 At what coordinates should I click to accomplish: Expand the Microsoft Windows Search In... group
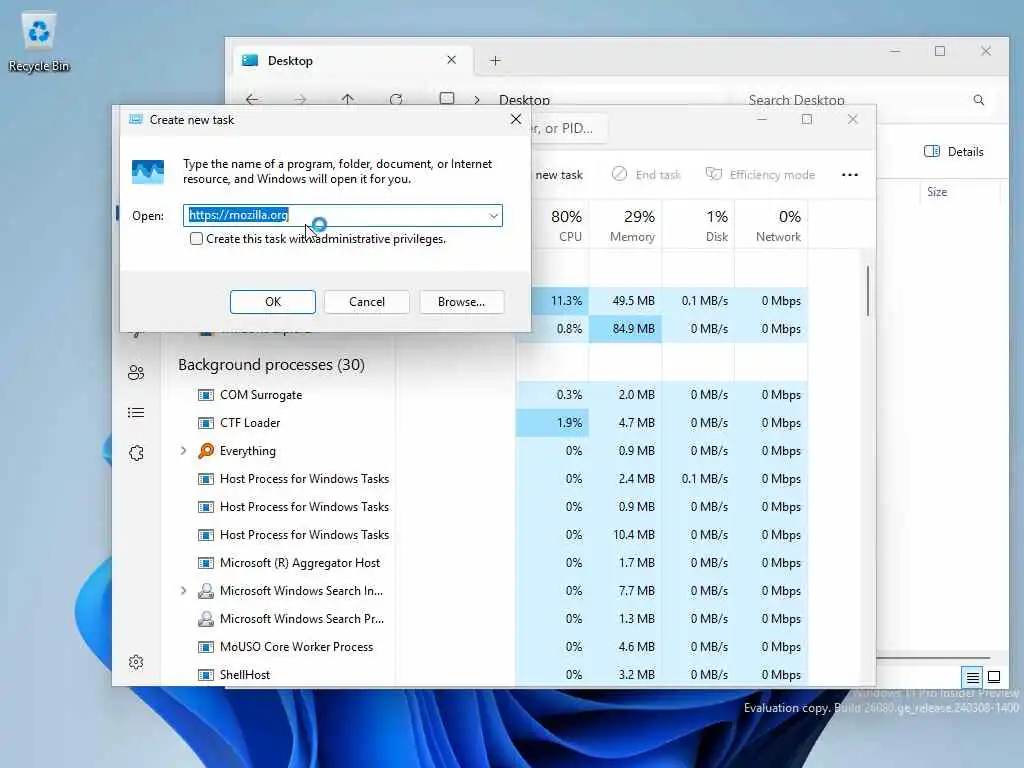tap(184, 591)
